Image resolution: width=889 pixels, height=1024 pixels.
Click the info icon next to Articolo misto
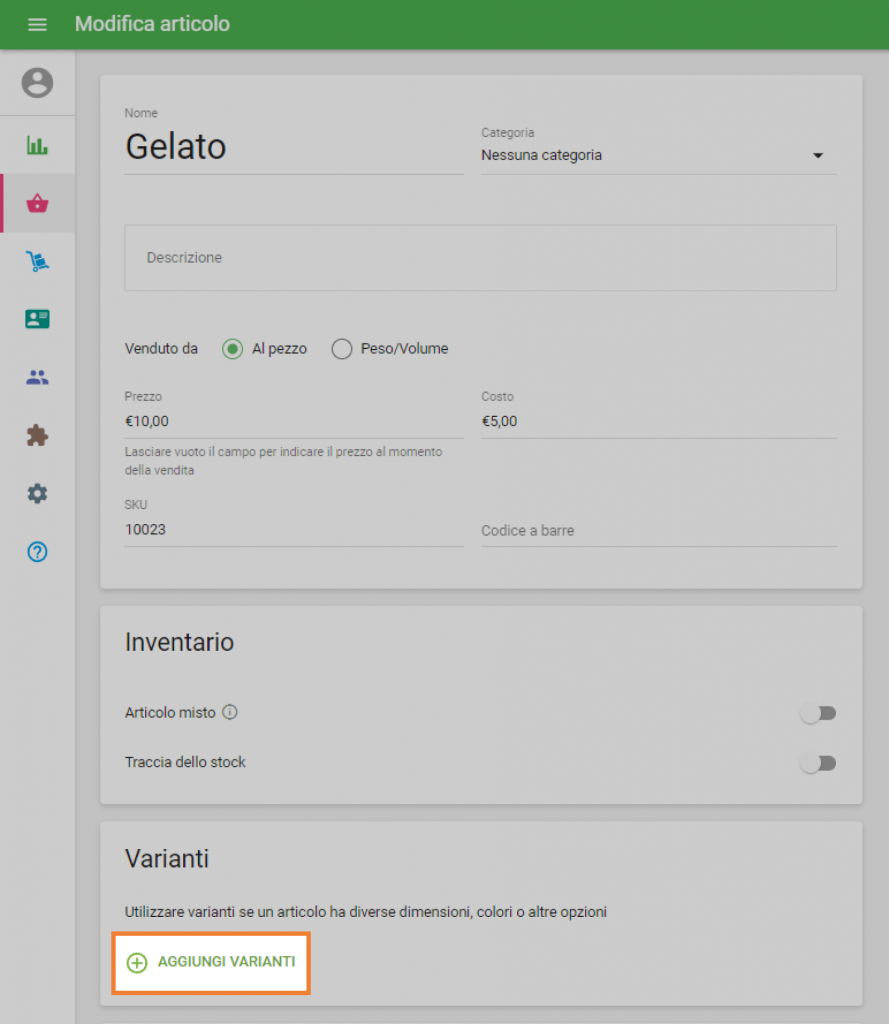[229, 712]
